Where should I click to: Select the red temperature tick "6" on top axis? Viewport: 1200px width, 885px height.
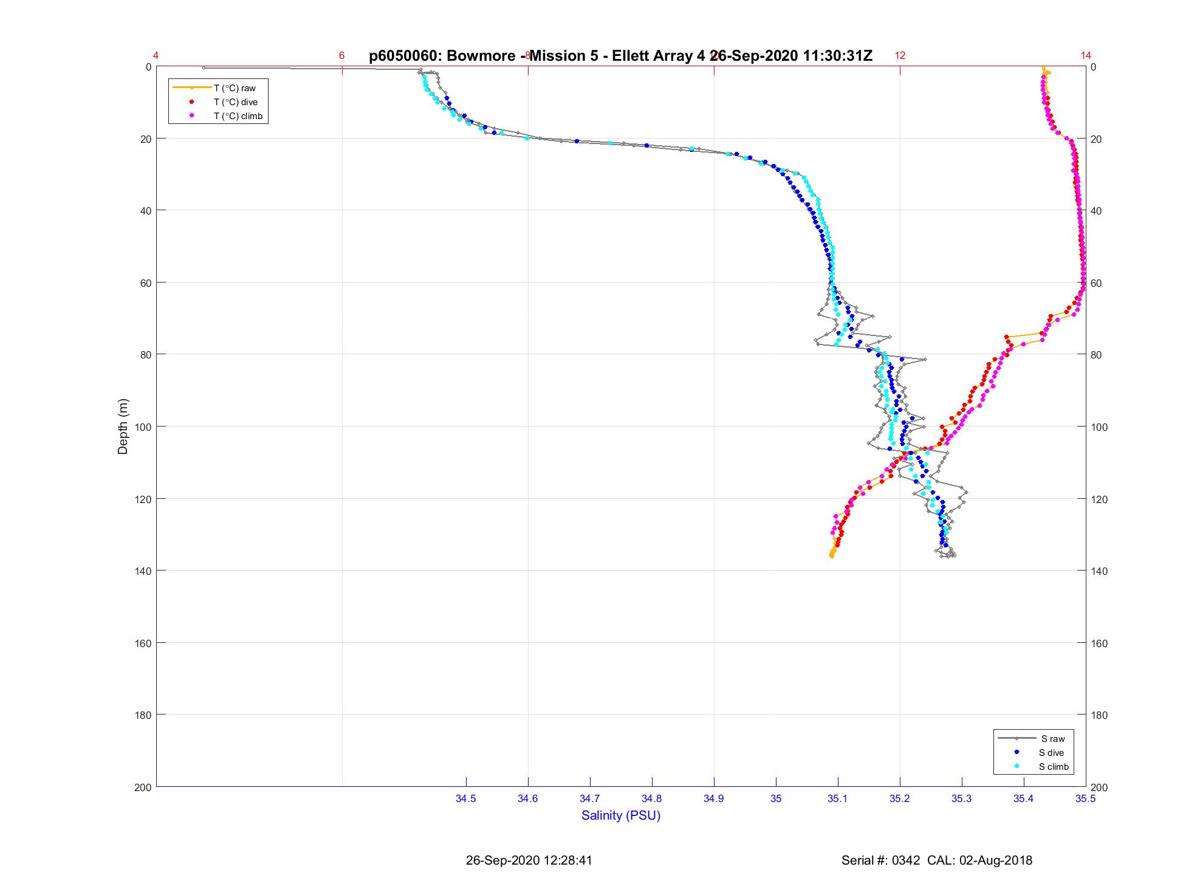pyautogui.click(x=342, y=56)
